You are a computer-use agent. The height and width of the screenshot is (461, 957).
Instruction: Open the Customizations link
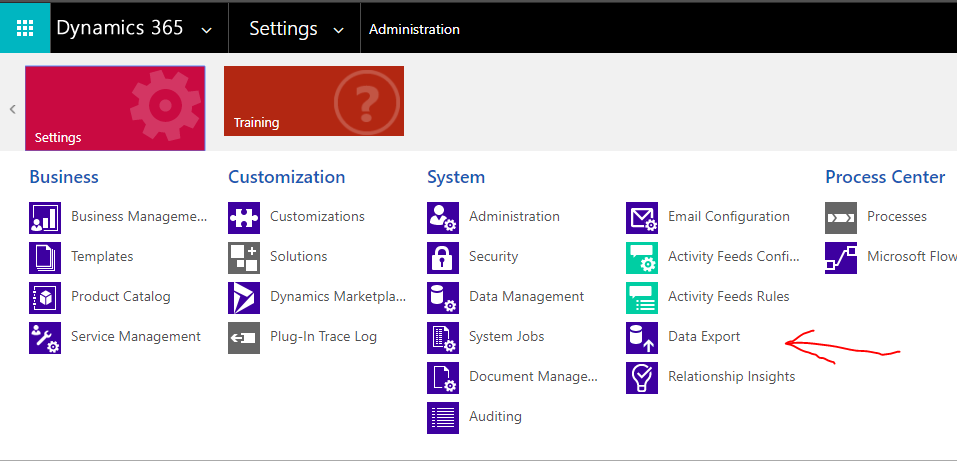pos(317,216)
